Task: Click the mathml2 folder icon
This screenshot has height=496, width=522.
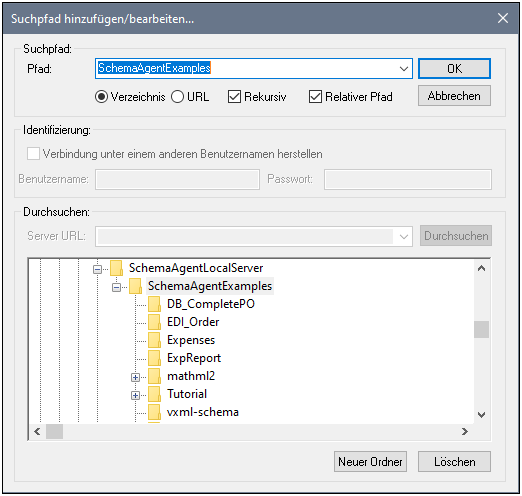Action: tap(155, 376)
